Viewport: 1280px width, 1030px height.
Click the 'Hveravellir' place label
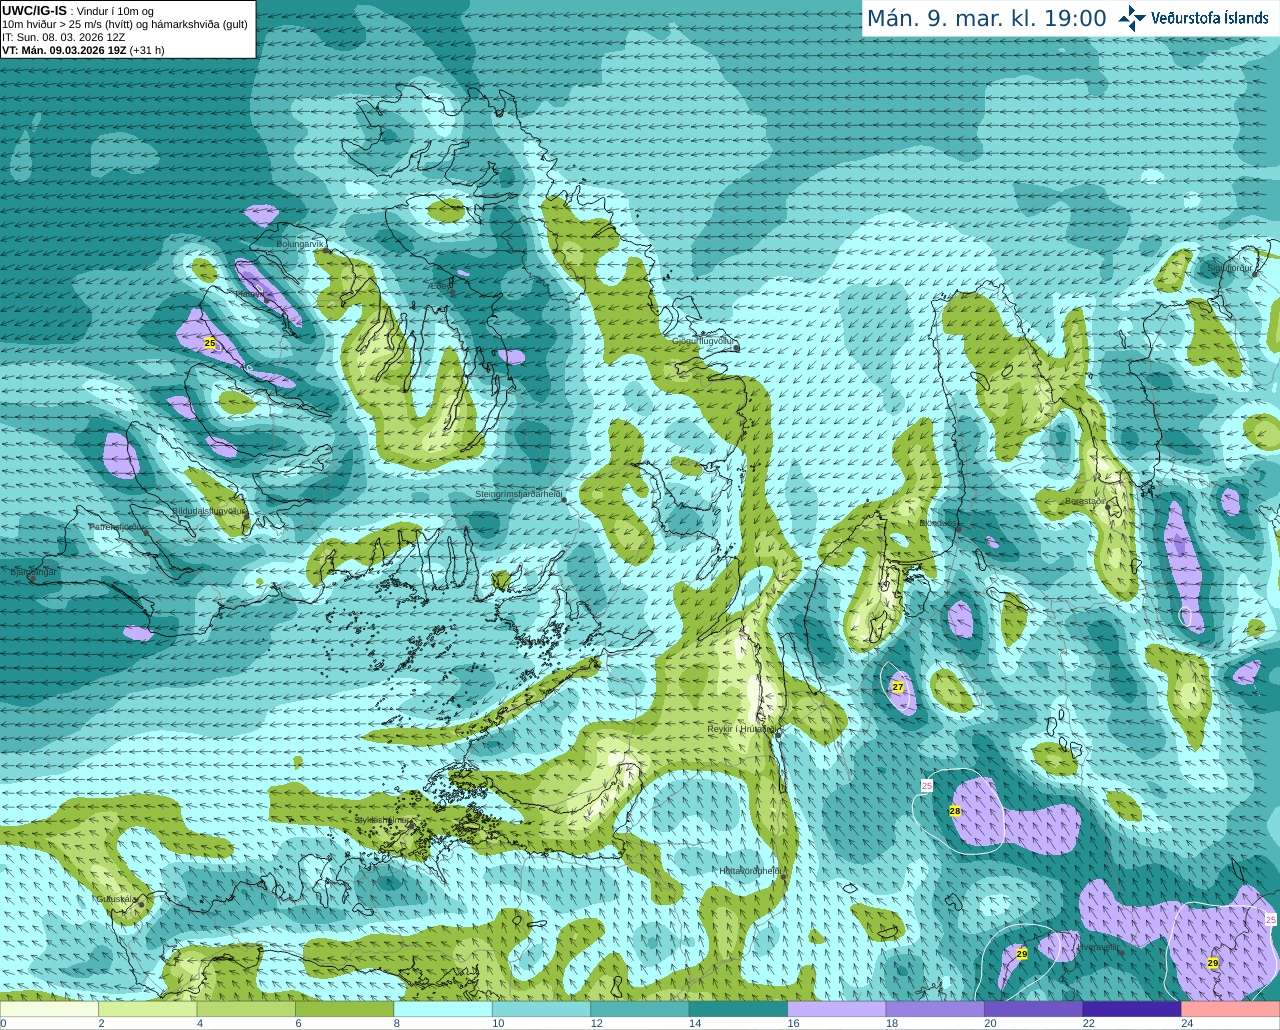[x=1098, y=946]
